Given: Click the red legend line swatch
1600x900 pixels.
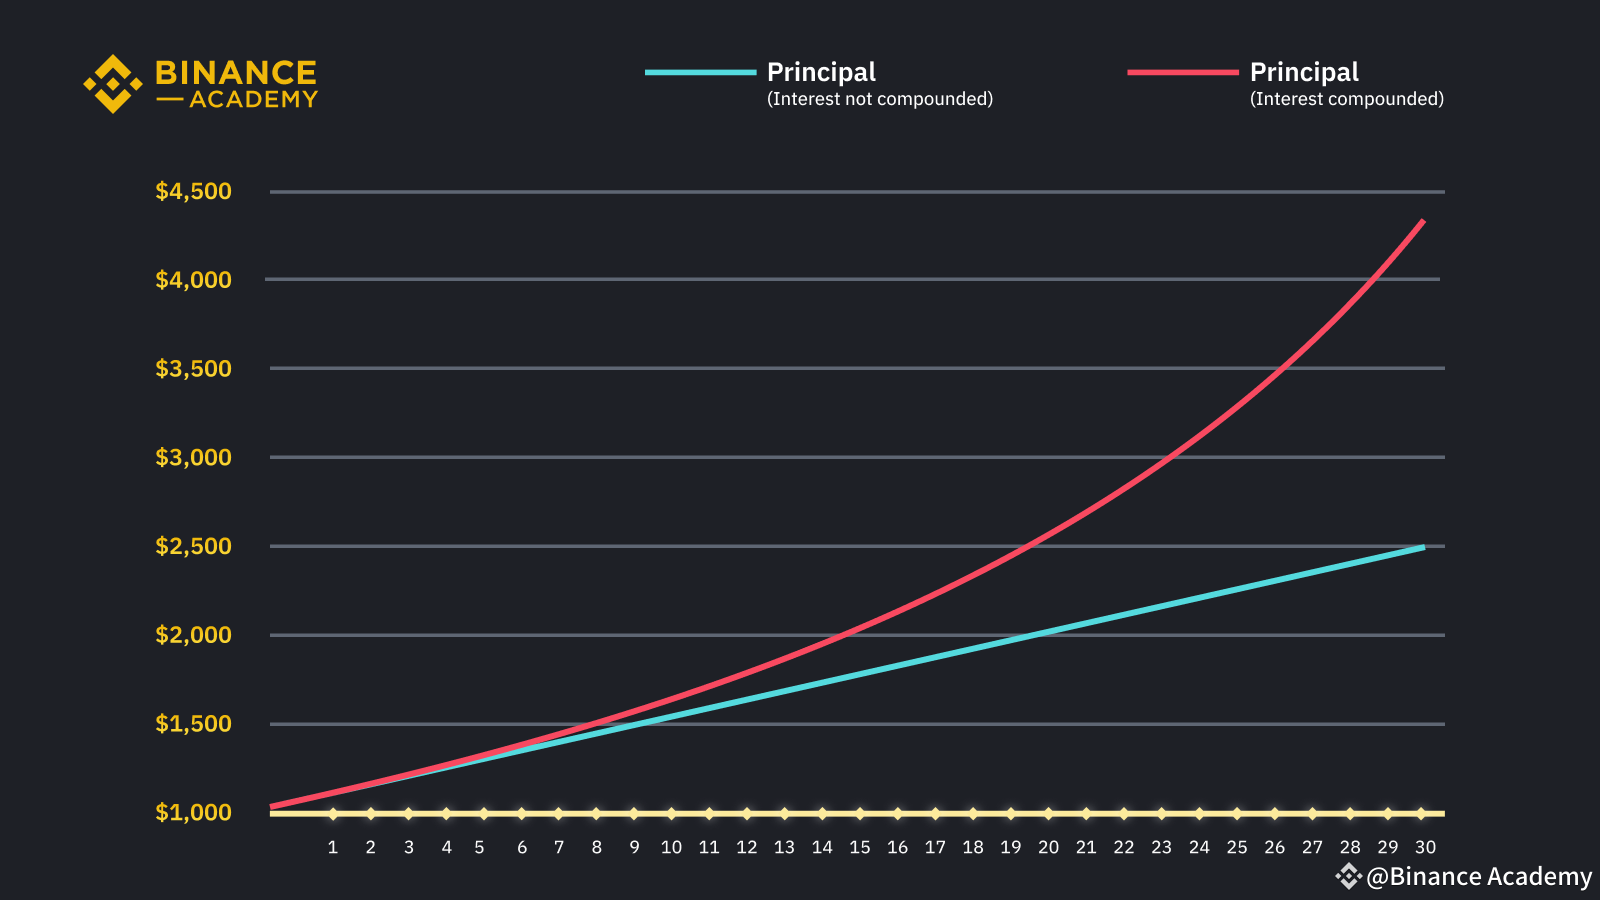Looking at the screenshot, I should (1183, 72).
